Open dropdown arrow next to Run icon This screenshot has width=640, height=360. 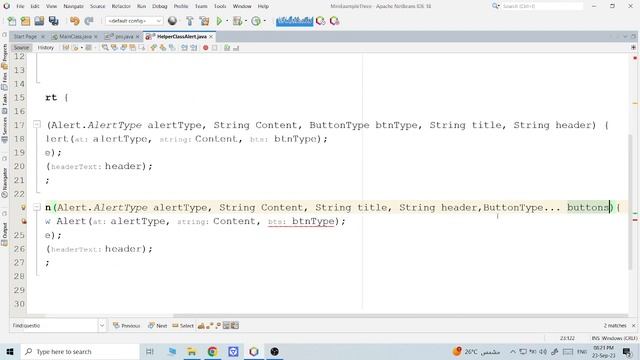point(227,21)
